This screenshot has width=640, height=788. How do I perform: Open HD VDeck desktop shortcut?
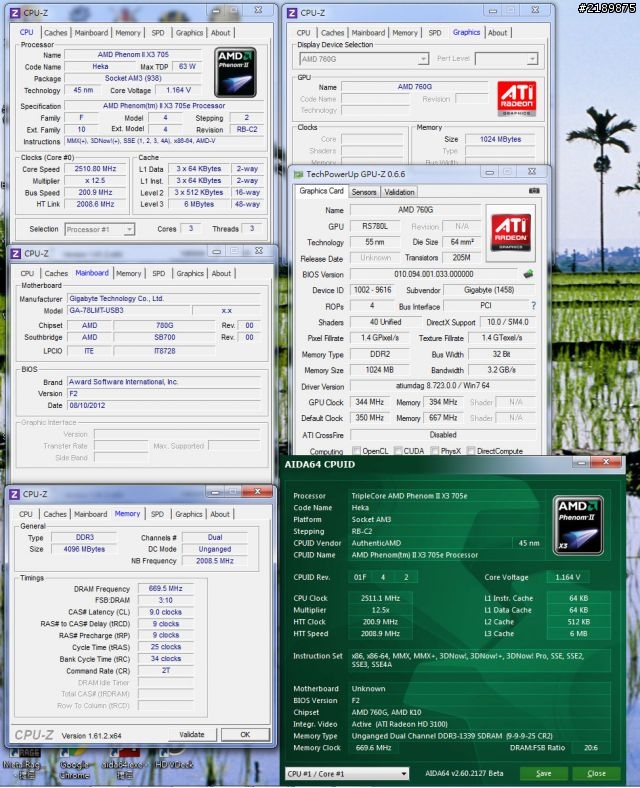[174, 760]
